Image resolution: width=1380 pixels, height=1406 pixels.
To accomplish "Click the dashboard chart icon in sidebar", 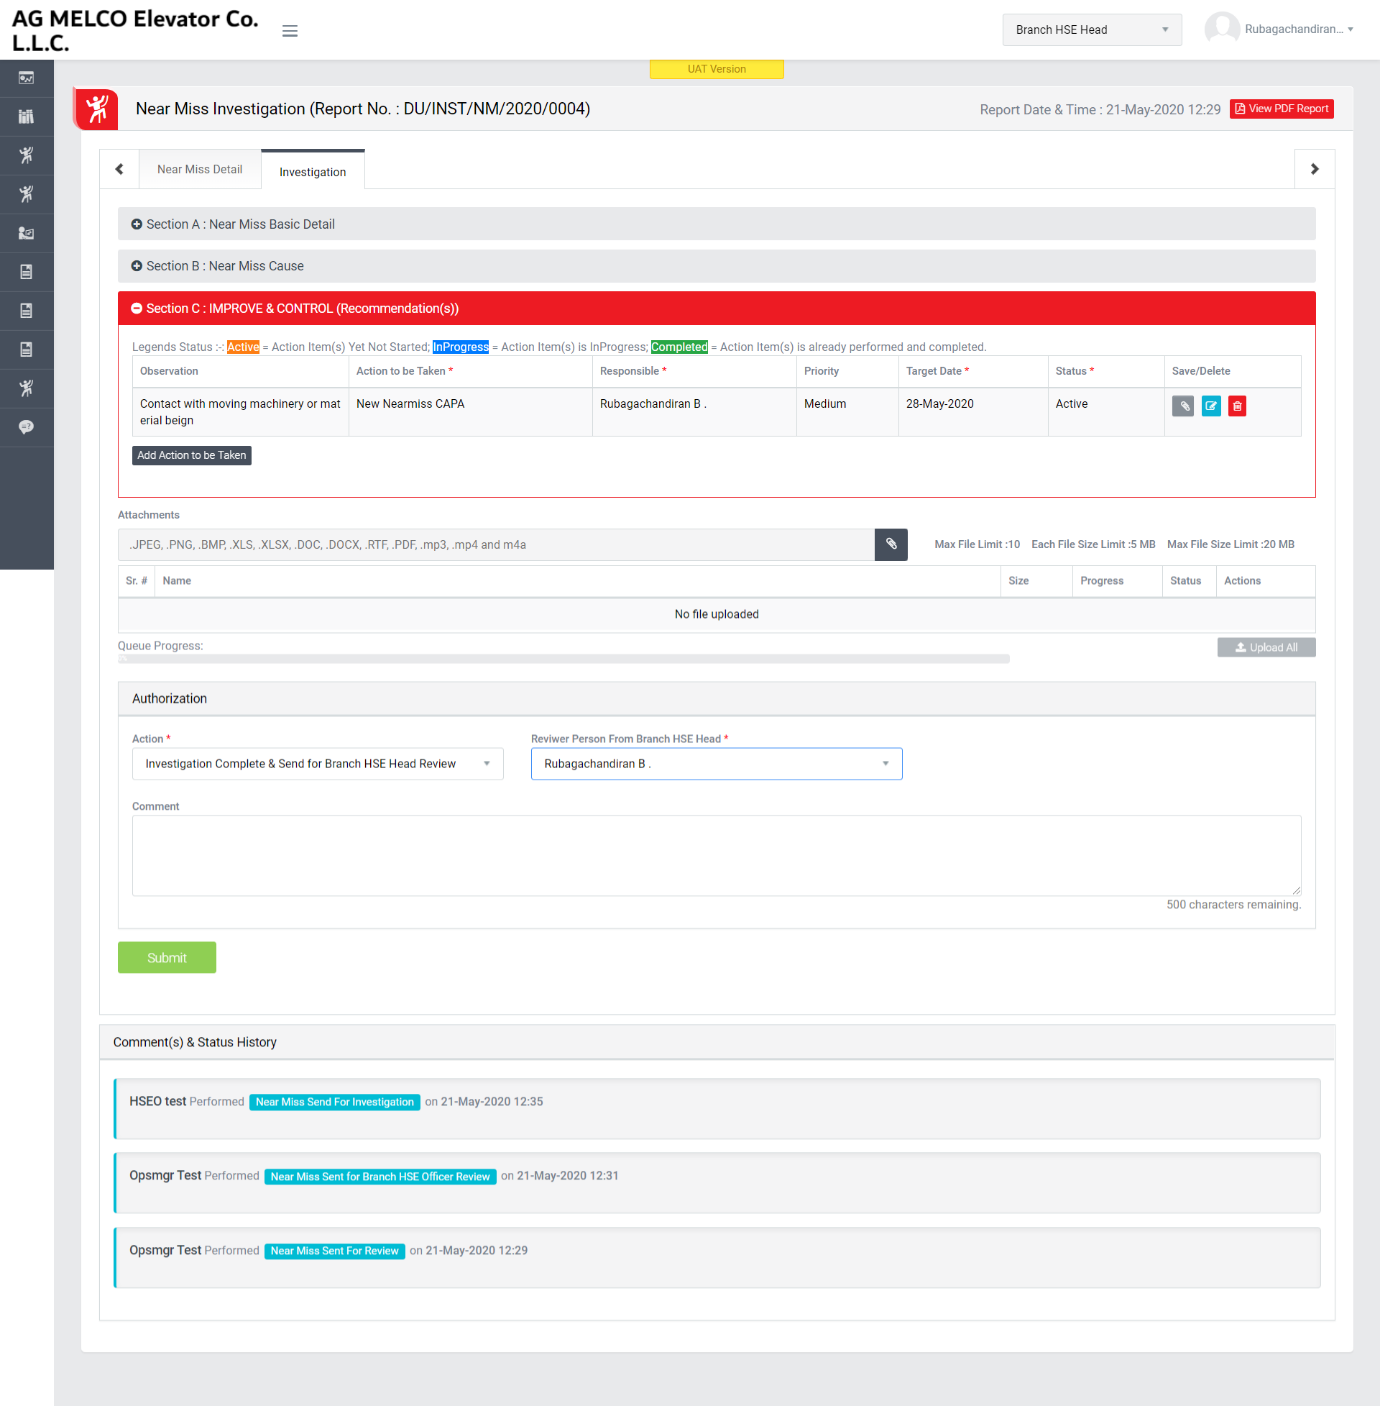I will point(26,78).
